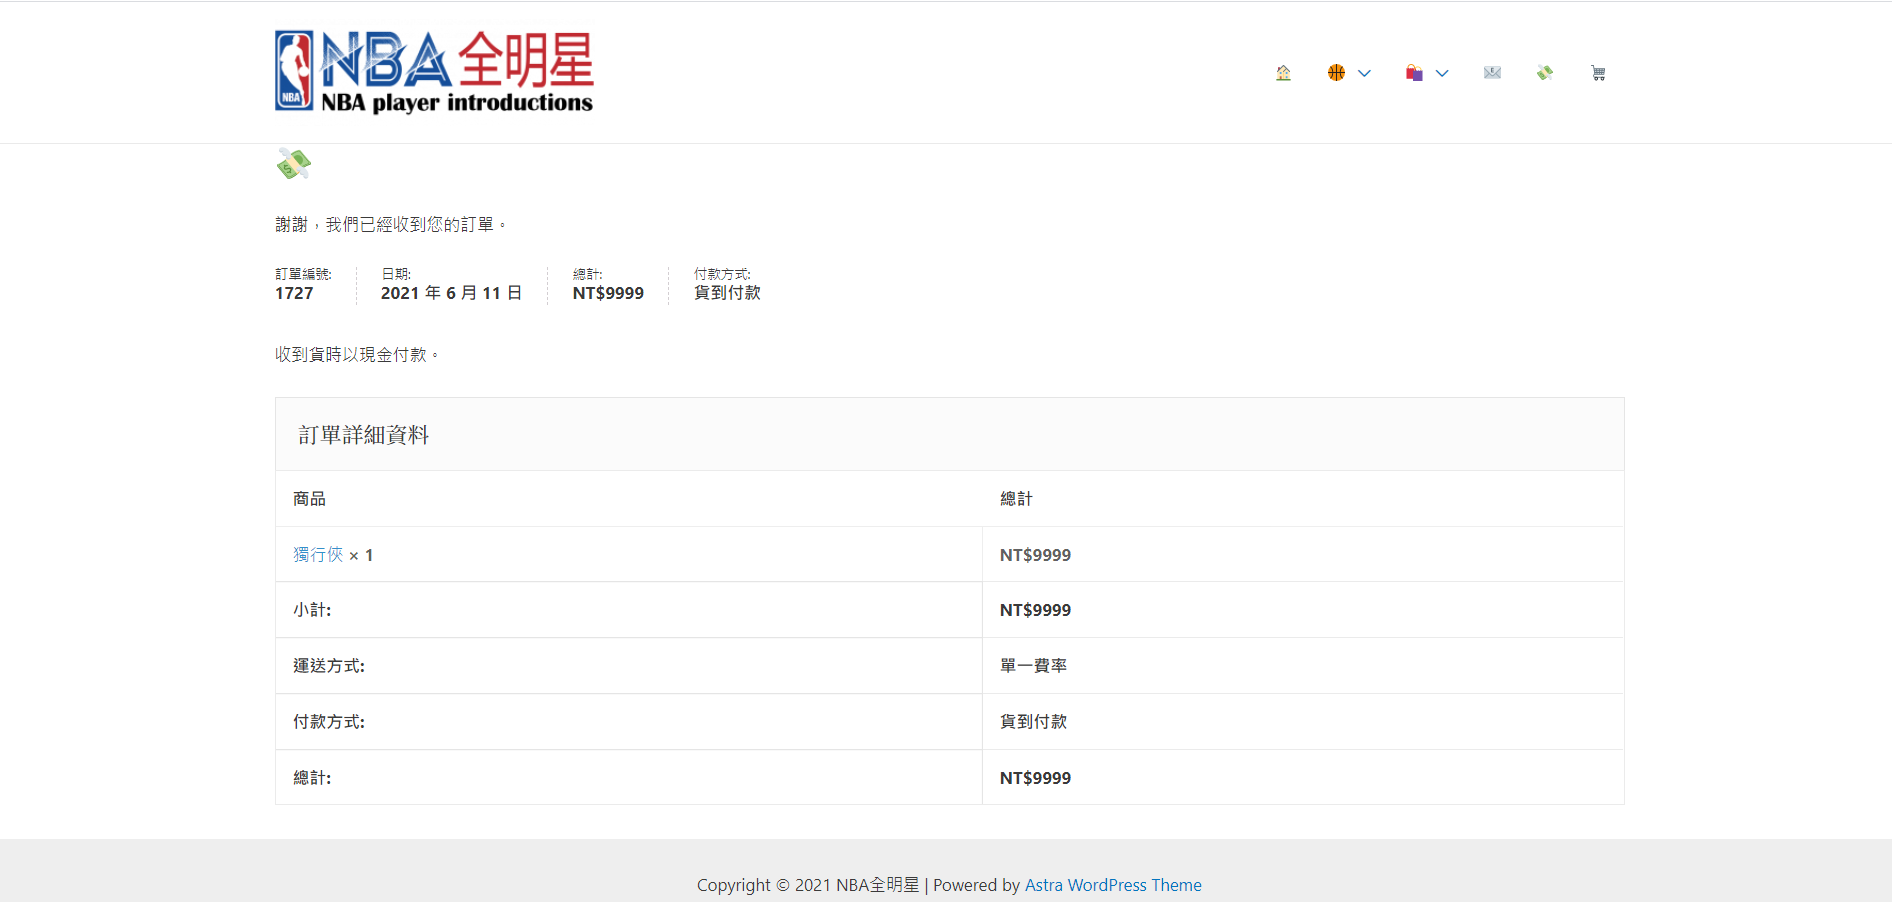Open the shopping bags menu icon
Image resolution: width=1892 pixels, height=902 pixels.
click(1414, 73)
